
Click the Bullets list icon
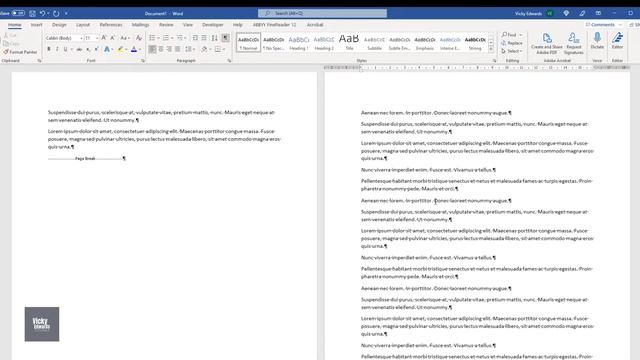pos(152,38)
